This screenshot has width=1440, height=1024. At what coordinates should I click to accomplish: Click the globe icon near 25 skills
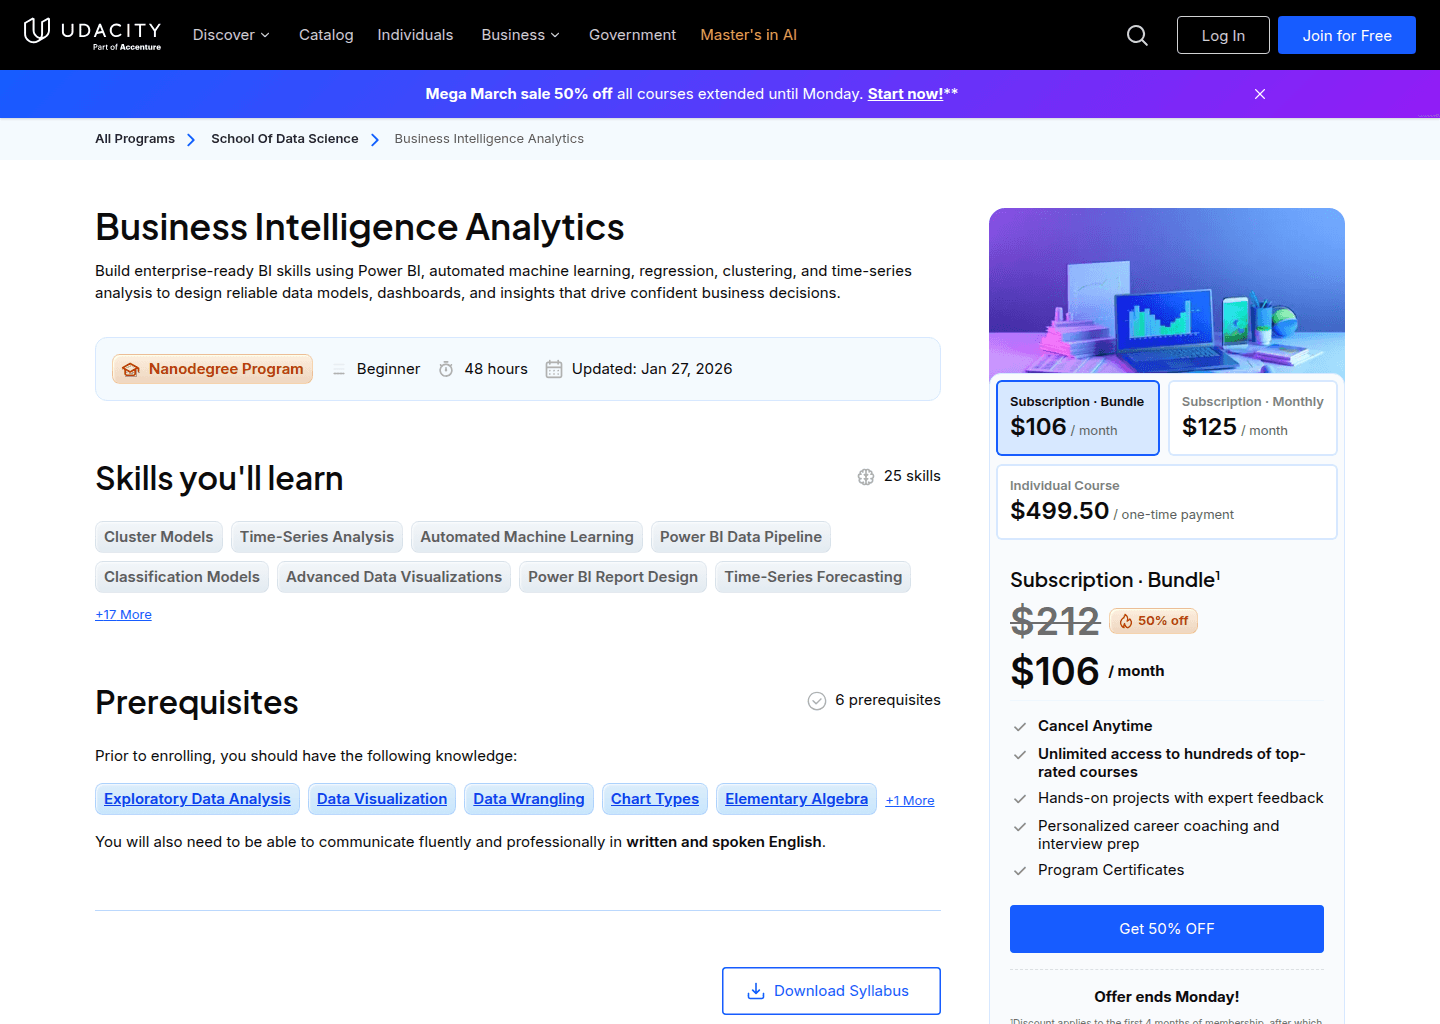865,476
